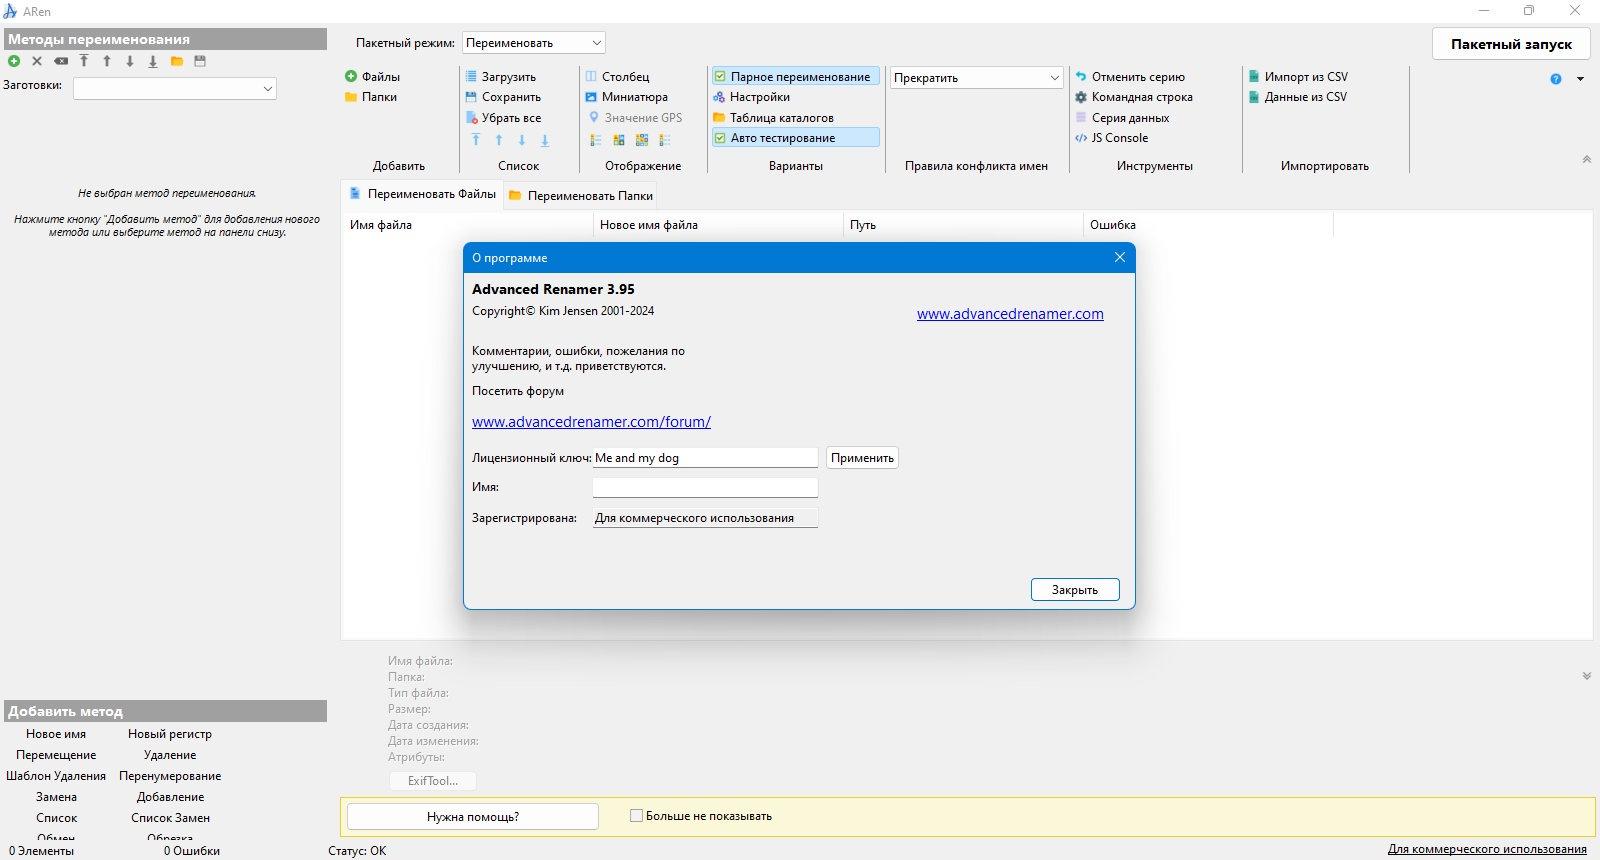This screenshot has width=1600, height=860.
Task: Click the Нужна помощь? button
Action: 473,817
